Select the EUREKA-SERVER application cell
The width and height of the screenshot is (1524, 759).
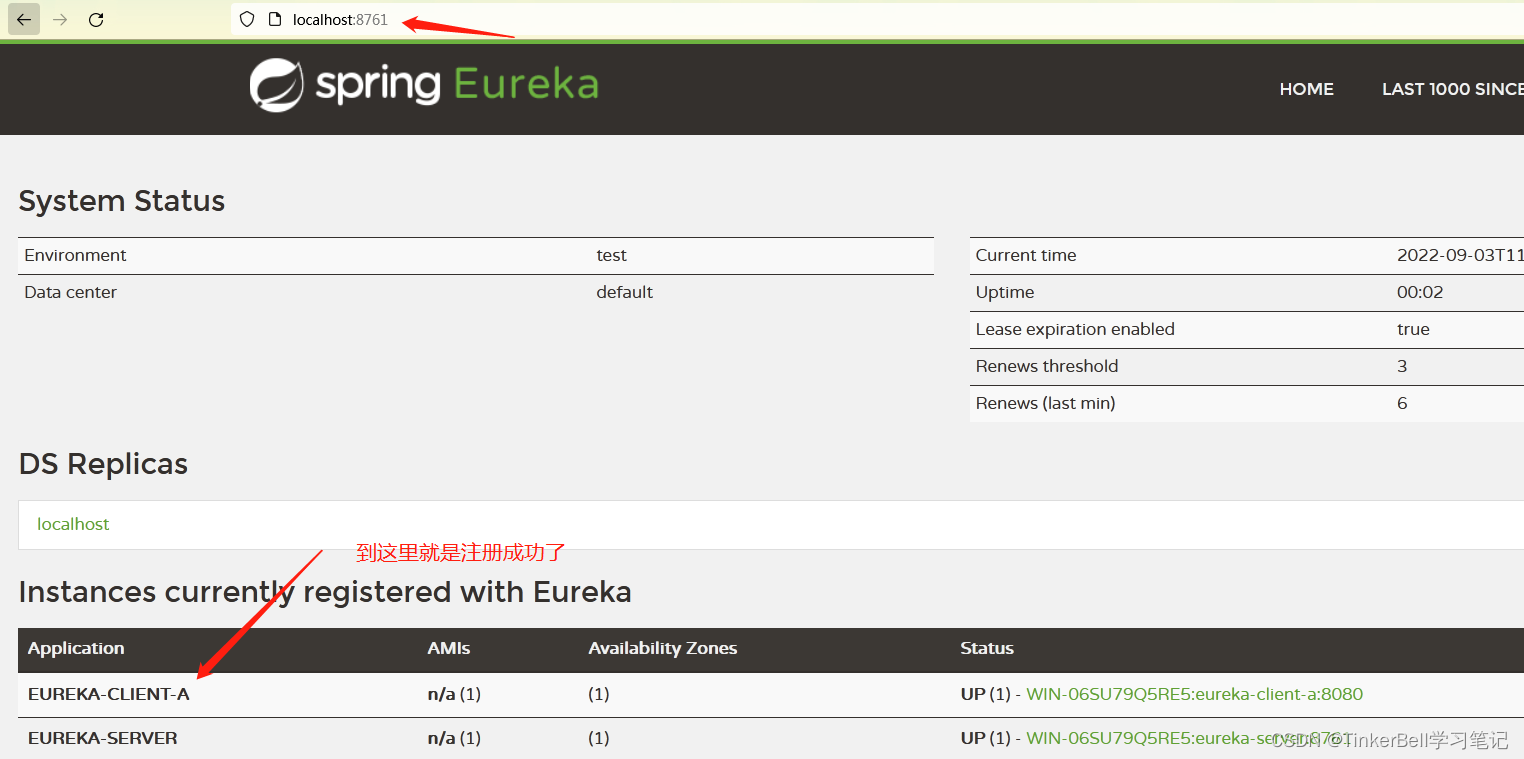click(x=102, y=738)
